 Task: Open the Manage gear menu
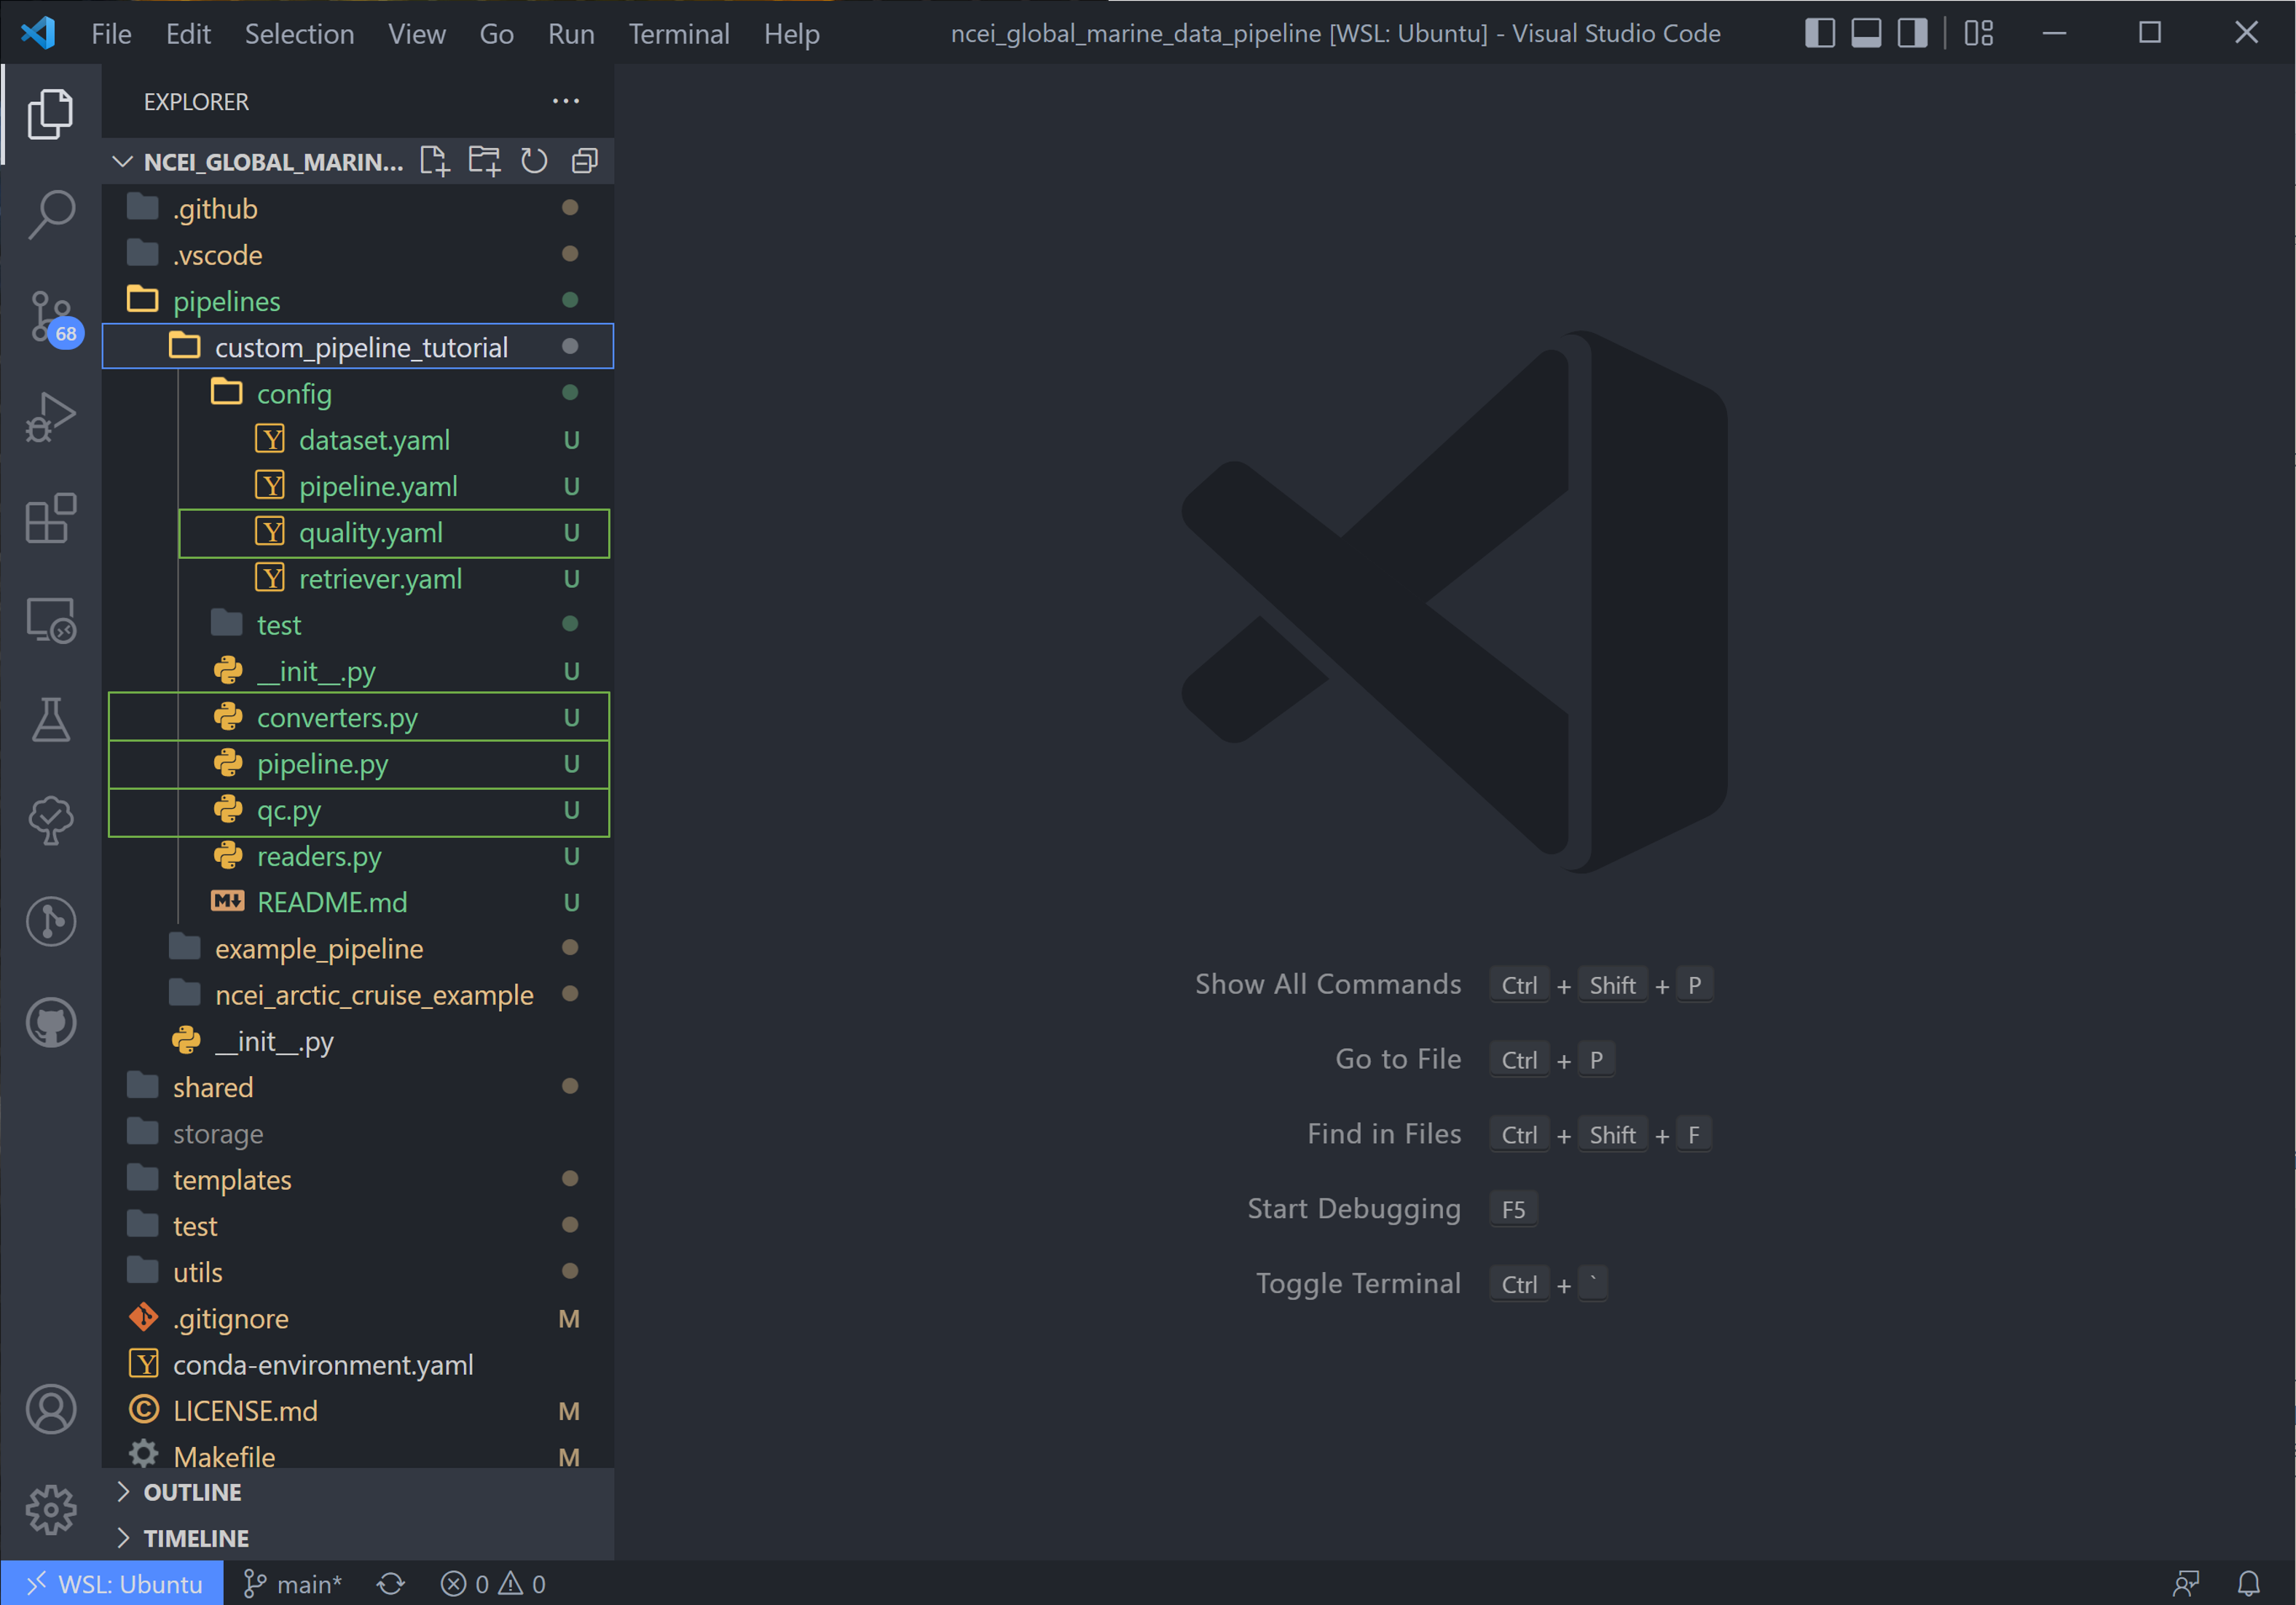point(51,1510)
